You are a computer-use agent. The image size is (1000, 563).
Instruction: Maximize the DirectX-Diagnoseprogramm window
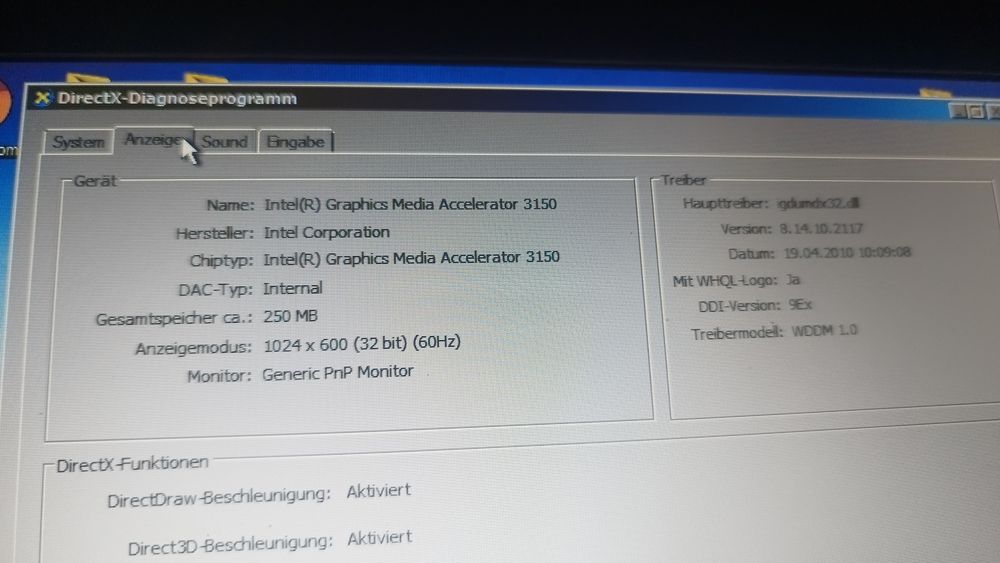(976, 112)
